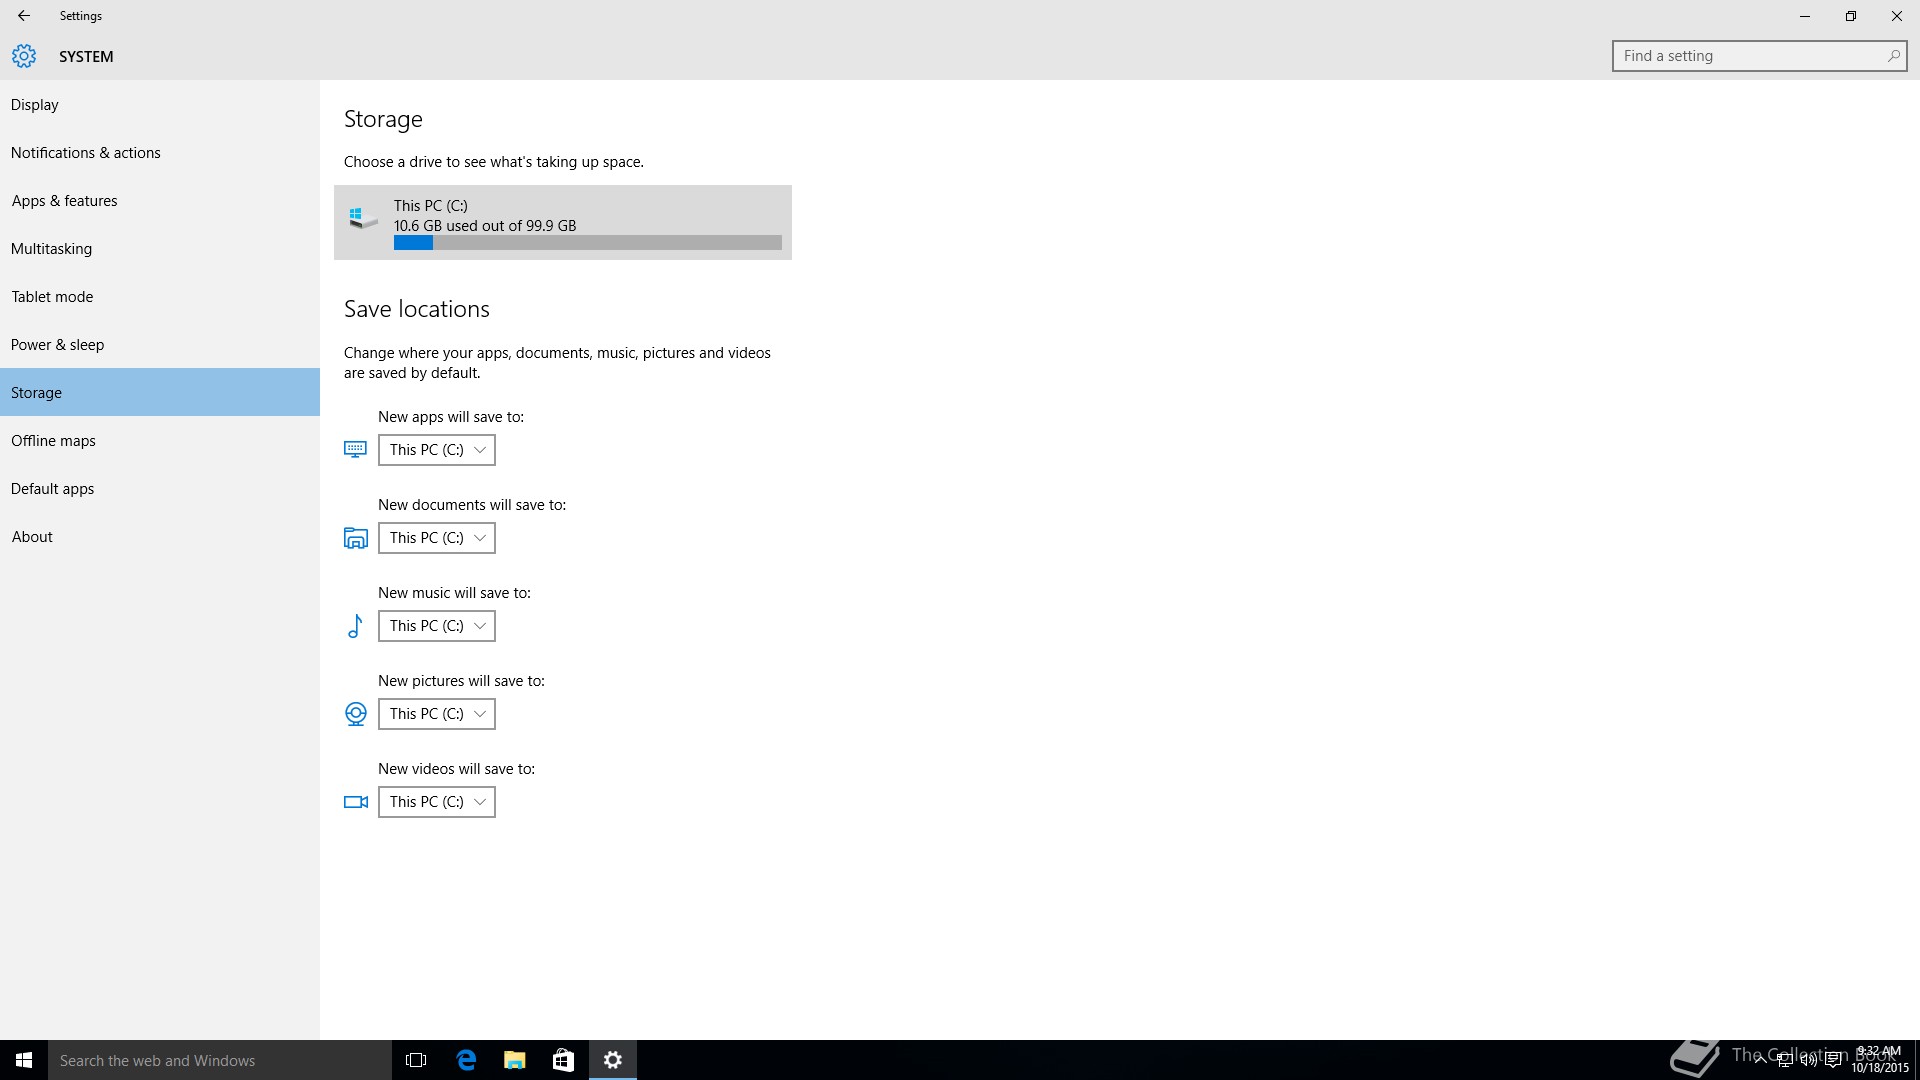Image resolution: width=1920 pixels, height=1080 pixels.
Task: Open the Power & sleep section
Action: click(x=57, y=345)
